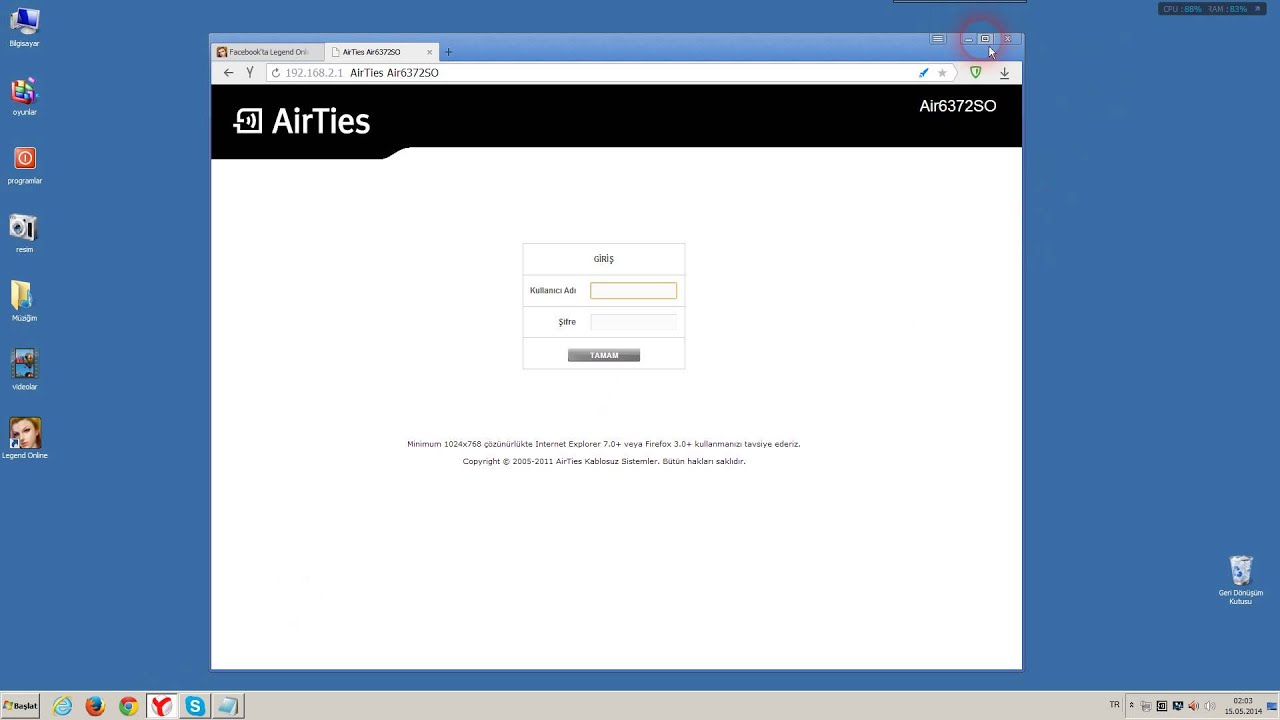This screenshot has height=720, width=1280.
Task: Open Skype from the taskbar
Action: pyautogui.click(x=195, y=706)
